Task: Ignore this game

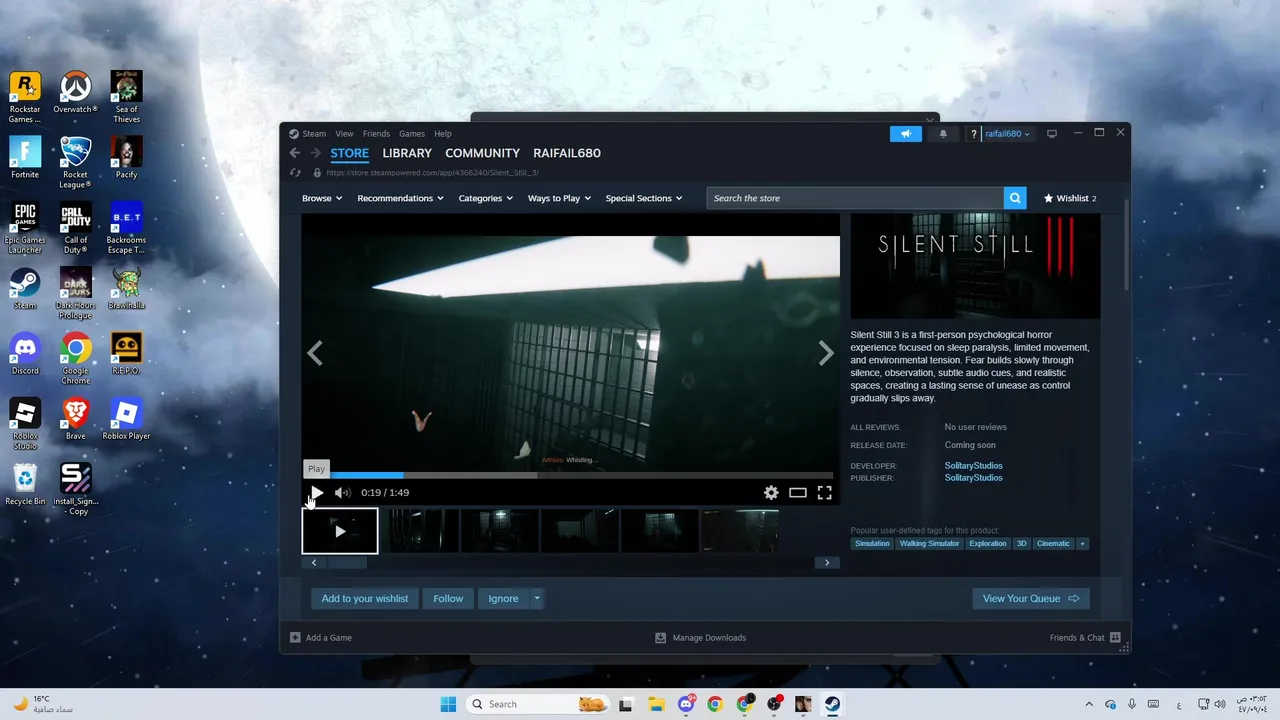Action: point(503,598)
